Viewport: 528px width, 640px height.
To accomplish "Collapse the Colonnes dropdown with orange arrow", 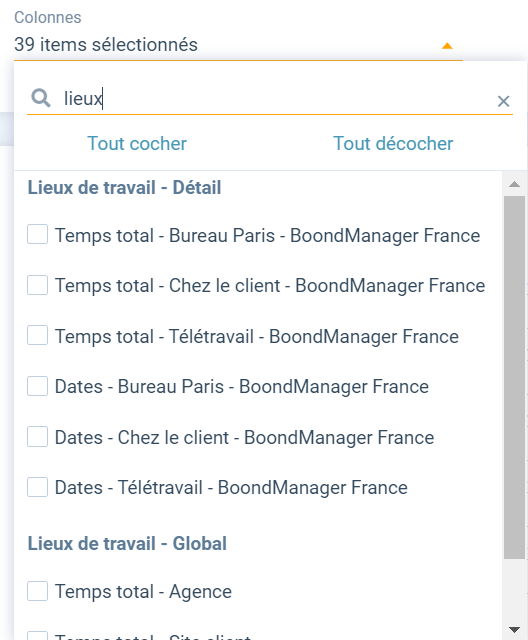I will [x=447, y=46].
